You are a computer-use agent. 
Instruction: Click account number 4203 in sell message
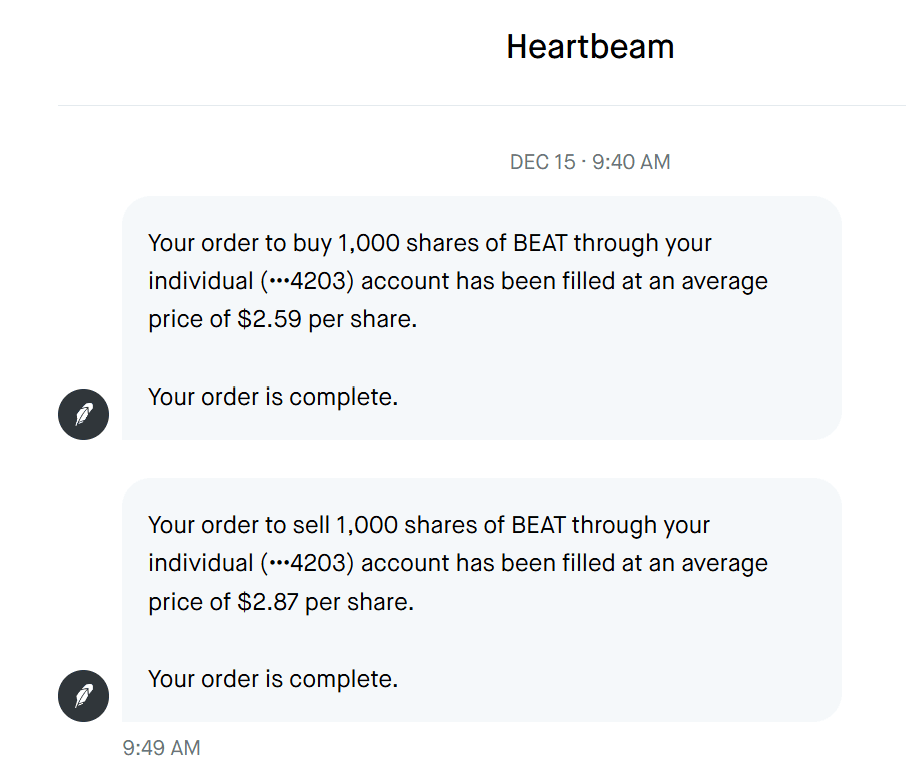pyautogui.click(x=319, y=564)
